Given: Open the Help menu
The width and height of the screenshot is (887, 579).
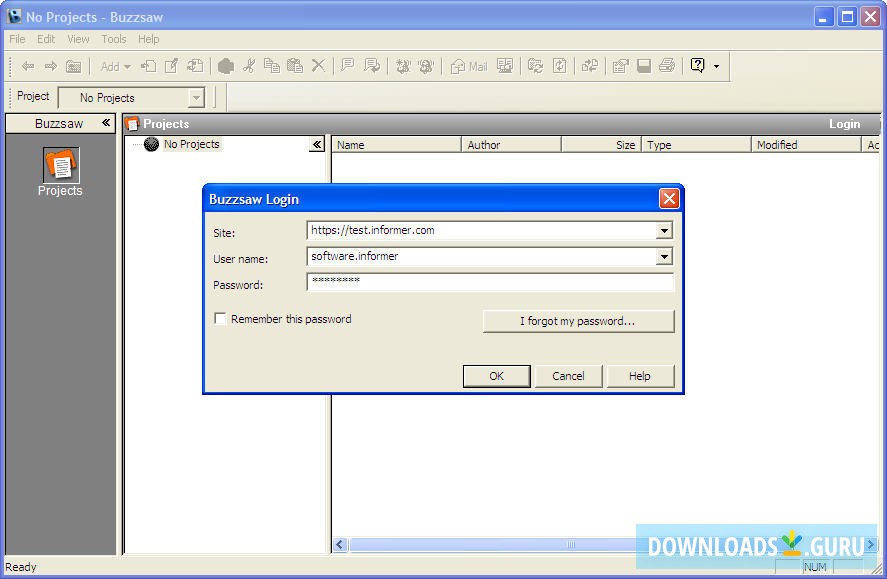Looking at the screenshot, I should (x=148, y=39).
